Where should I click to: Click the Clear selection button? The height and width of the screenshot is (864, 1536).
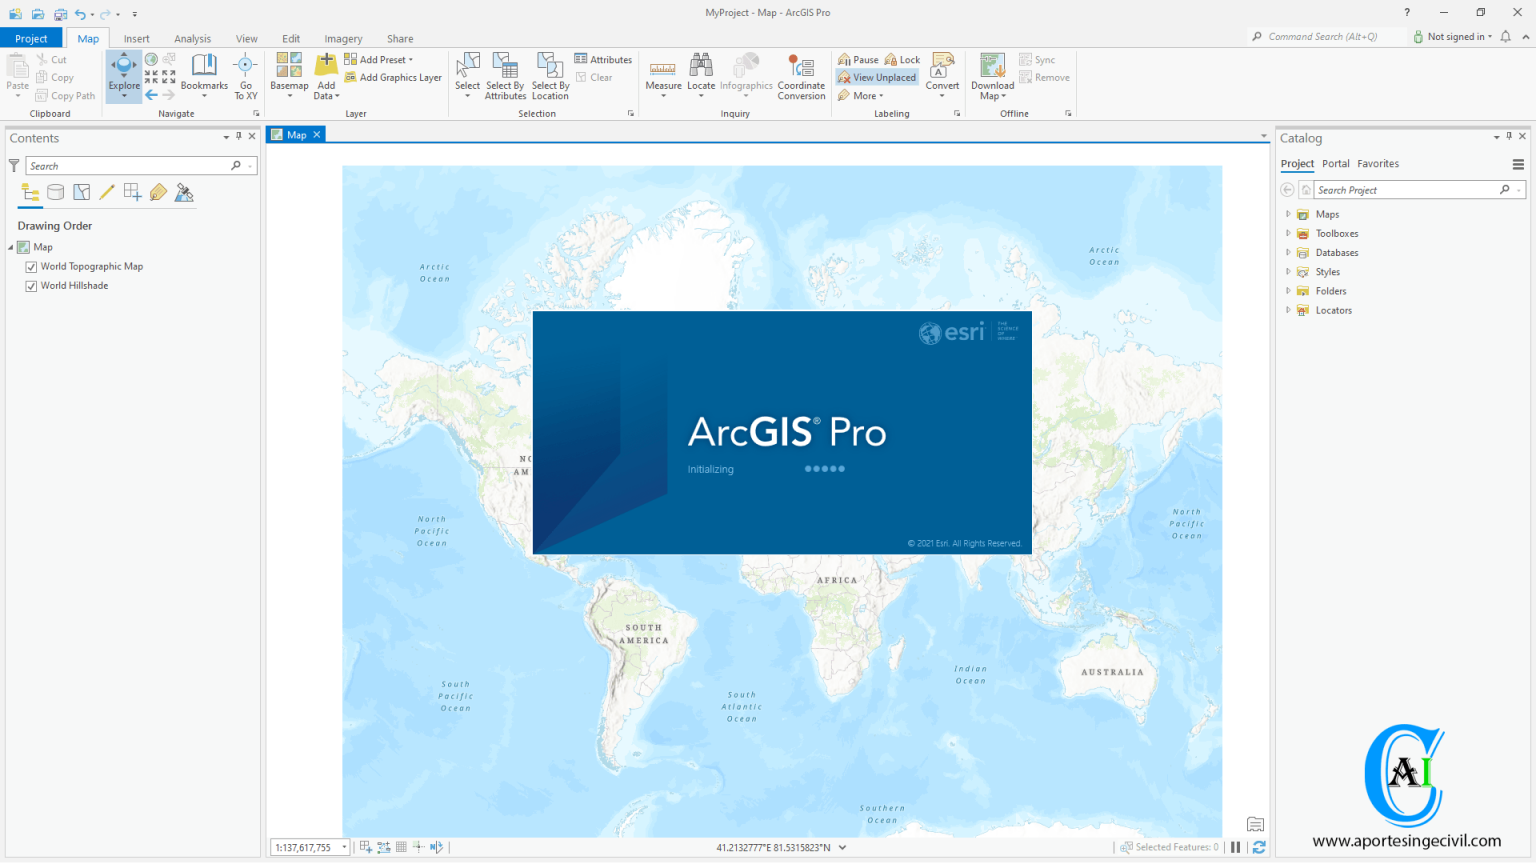pyautogui.click(x=600, y=76)
